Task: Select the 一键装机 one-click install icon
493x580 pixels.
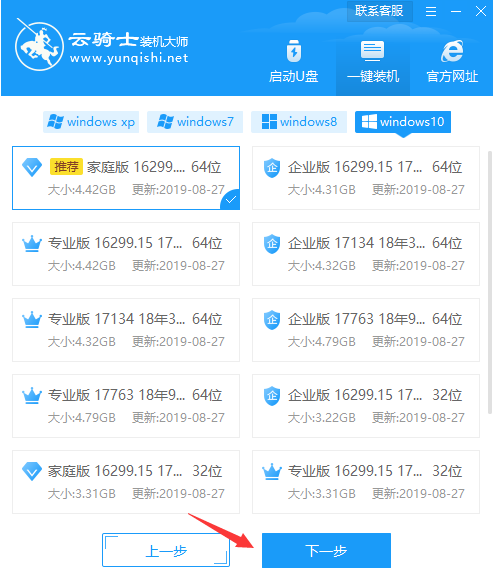Action: pyautogui.click(x=373, y=62)
